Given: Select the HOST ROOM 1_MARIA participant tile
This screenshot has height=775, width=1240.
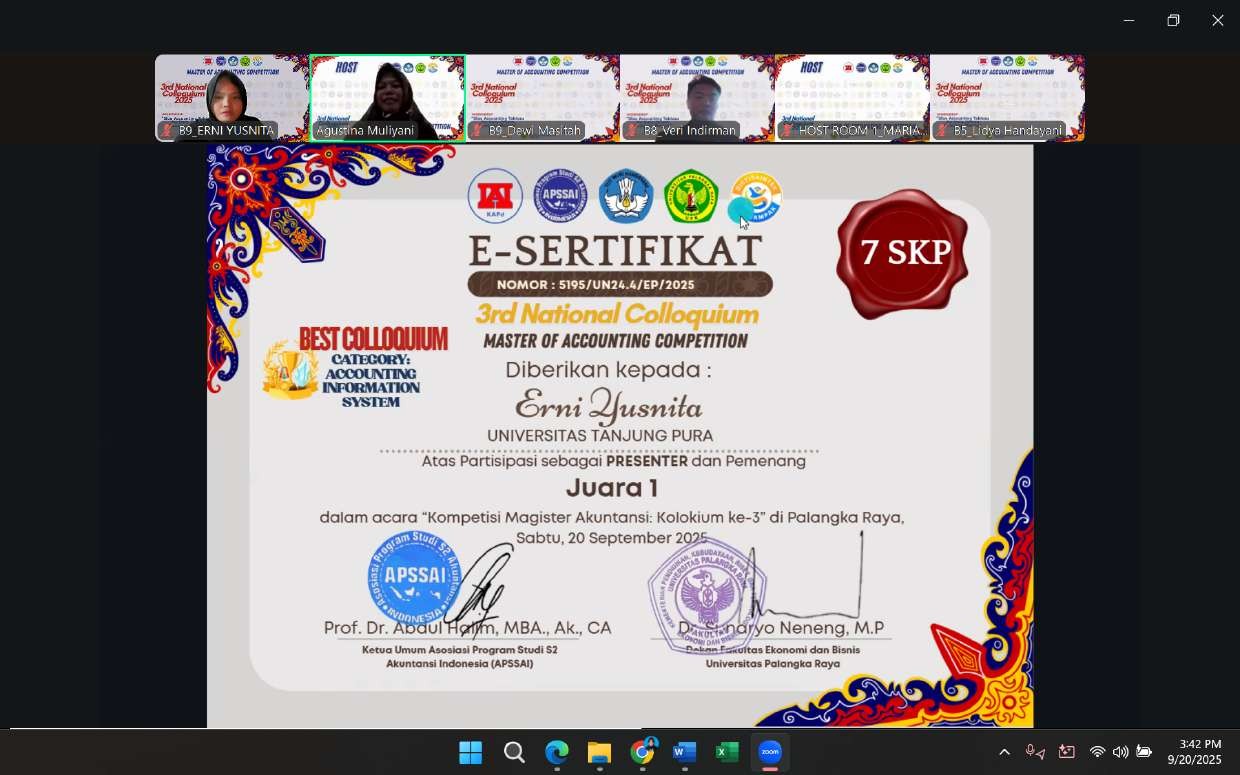Looking at the screenshot, I should point(852,98).
